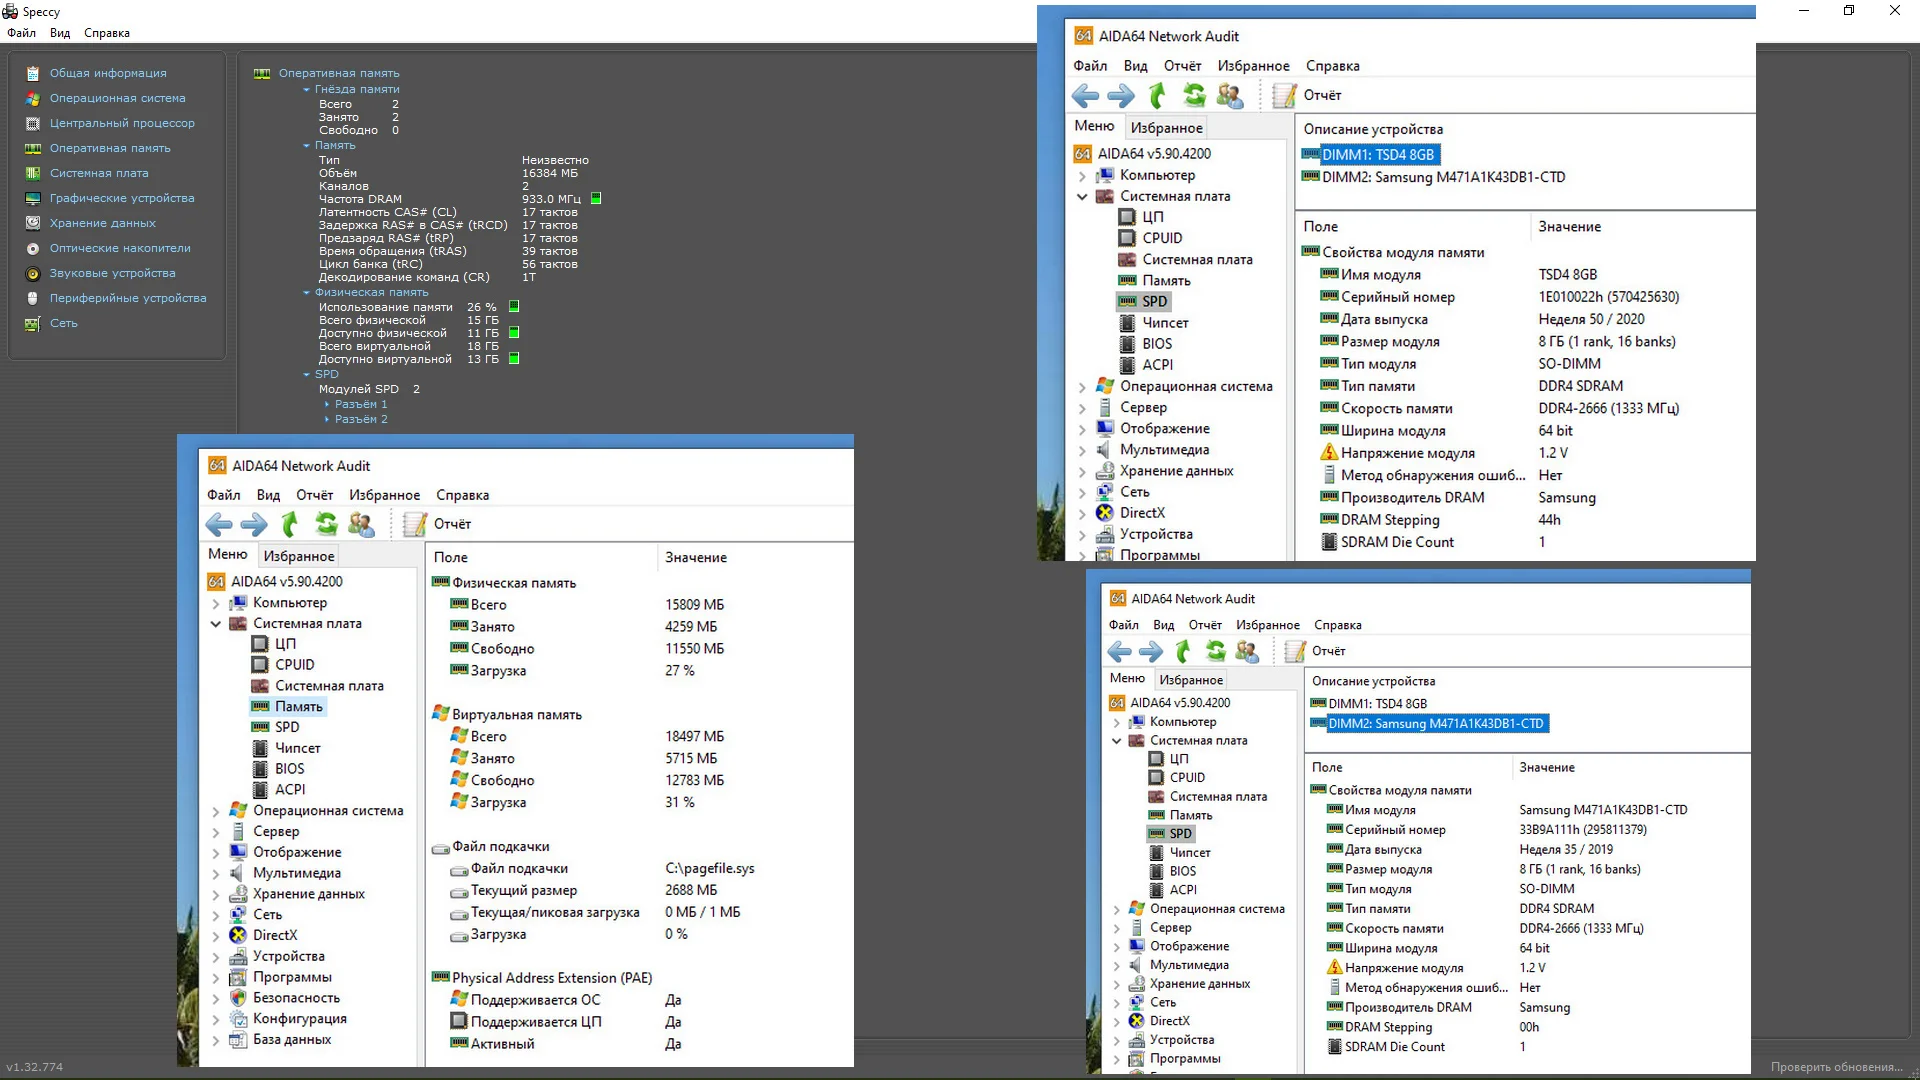Click the Сеть network icon in the Speccy sidebar
This screenshot has height=1080, width=1920.
point(33,323)
